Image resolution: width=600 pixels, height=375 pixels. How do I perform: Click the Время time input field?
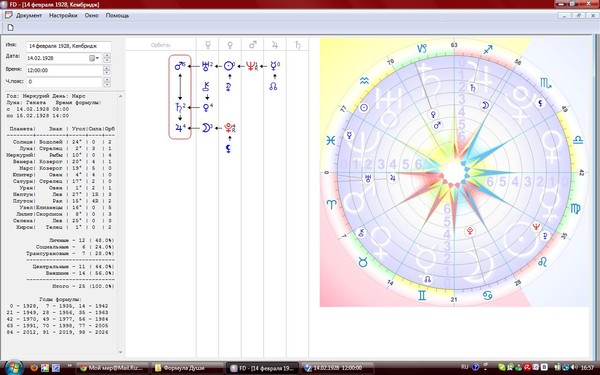tap(64, 70)
